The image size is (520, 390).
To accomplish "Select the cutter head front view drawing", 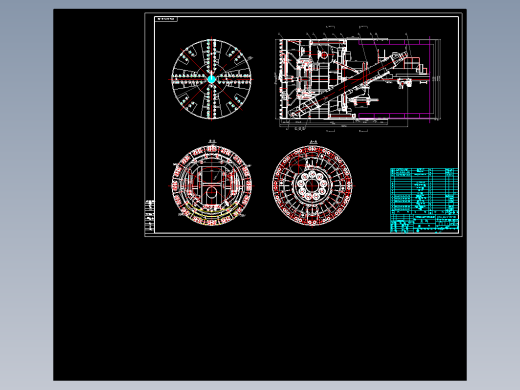I will 211,79.
